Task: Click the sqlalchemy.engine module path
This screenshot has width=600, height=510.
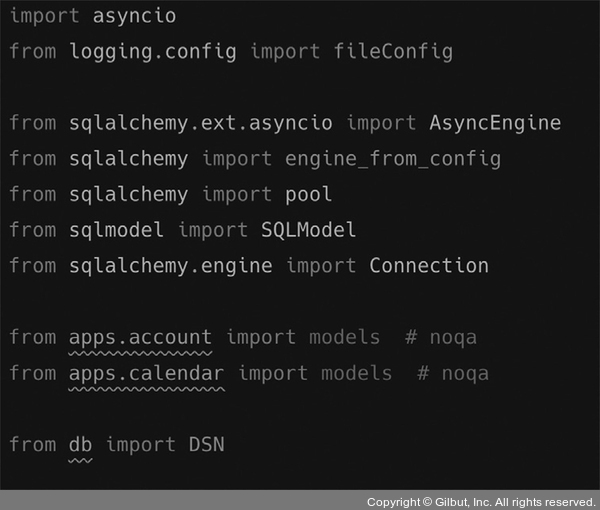Action: point(171,266)
